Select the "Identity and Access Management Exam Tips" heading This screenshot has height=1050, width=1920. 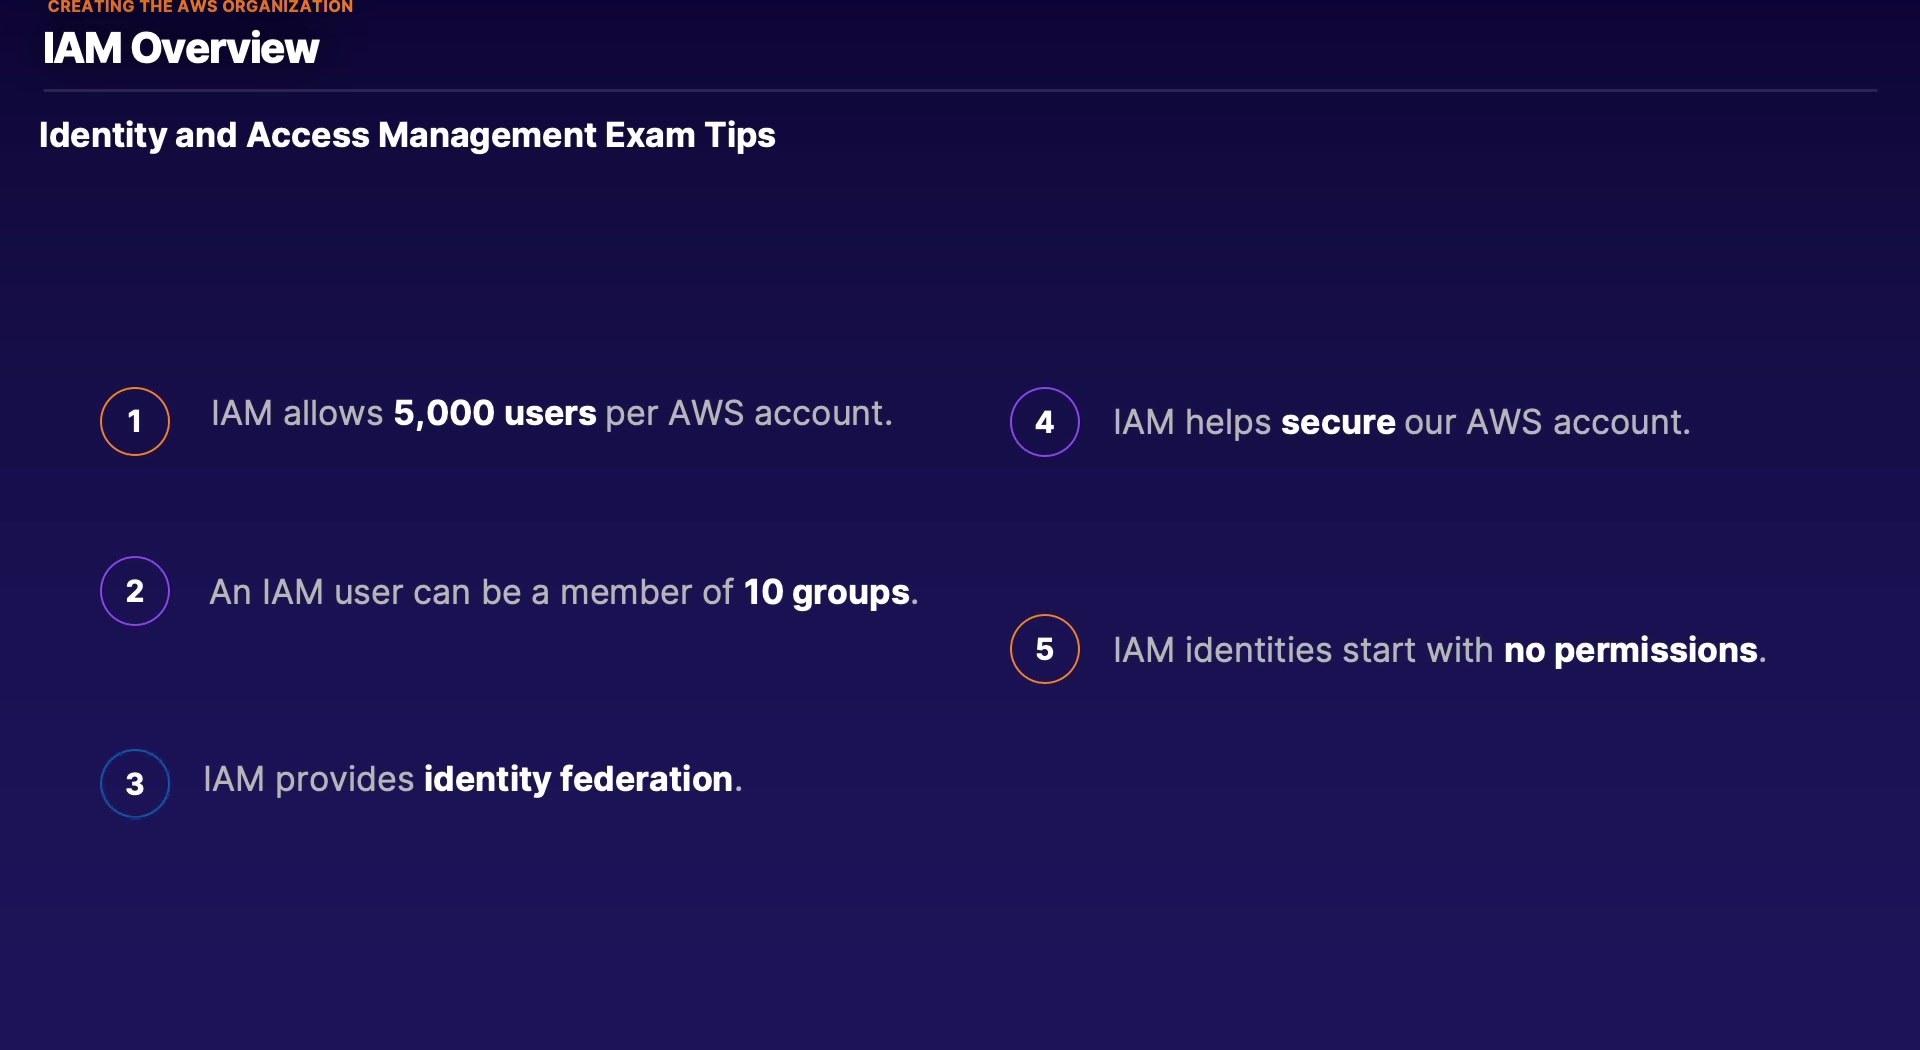click(x=407, y=135)
